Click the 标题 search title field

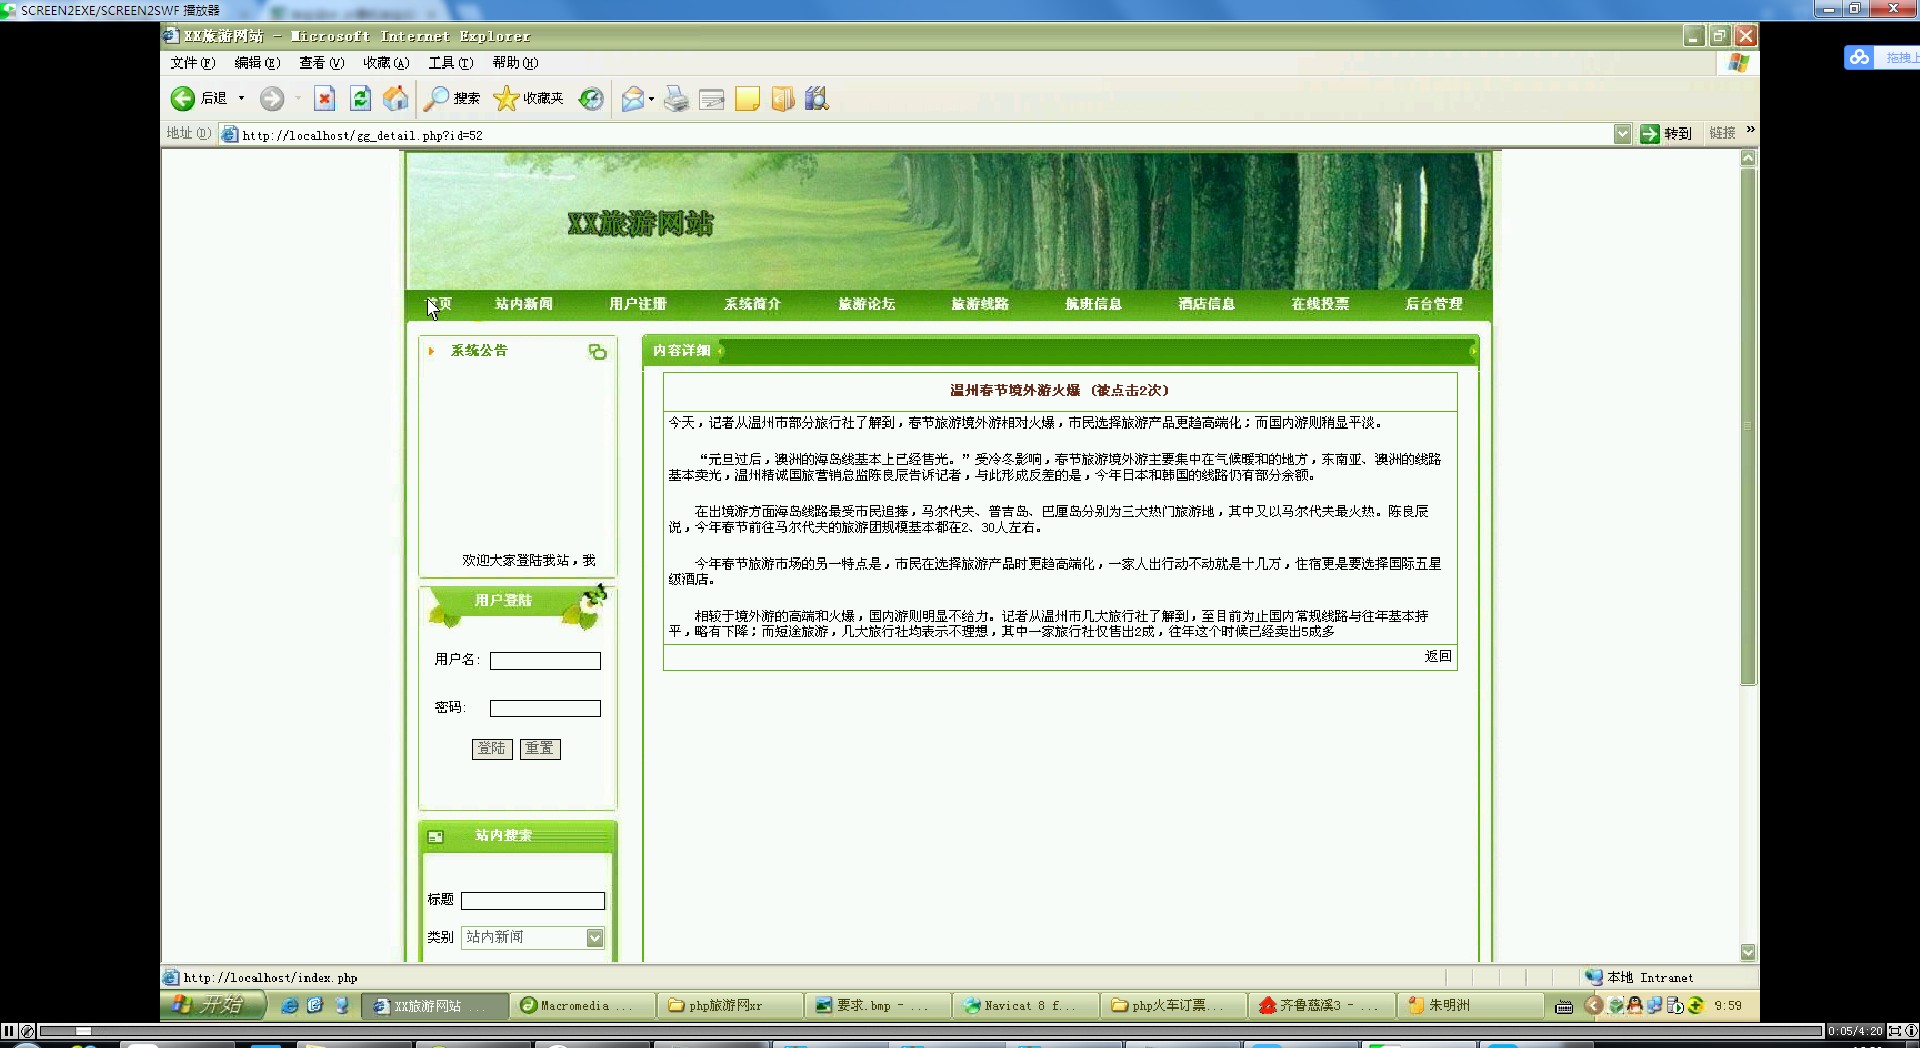[x=533, y=900]
